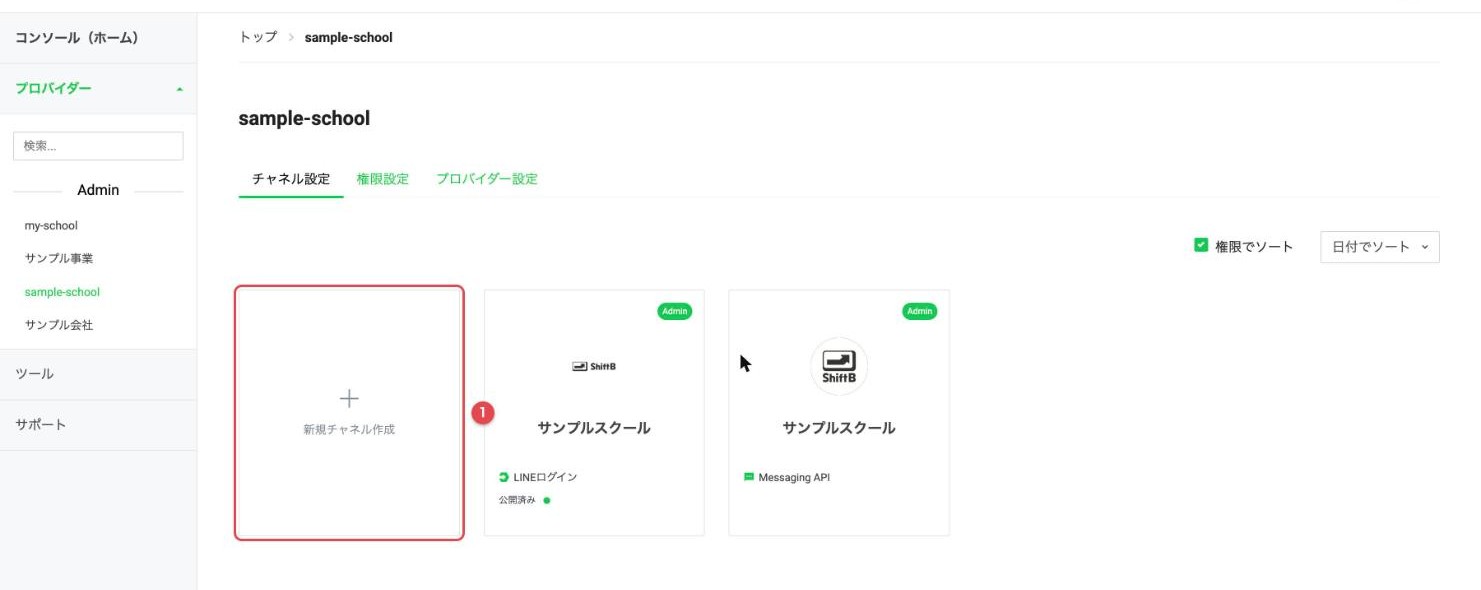The width and height of the screenshot is (1481, 590).
Task: Click the green published status dot
Action: [x=547, y=500]
